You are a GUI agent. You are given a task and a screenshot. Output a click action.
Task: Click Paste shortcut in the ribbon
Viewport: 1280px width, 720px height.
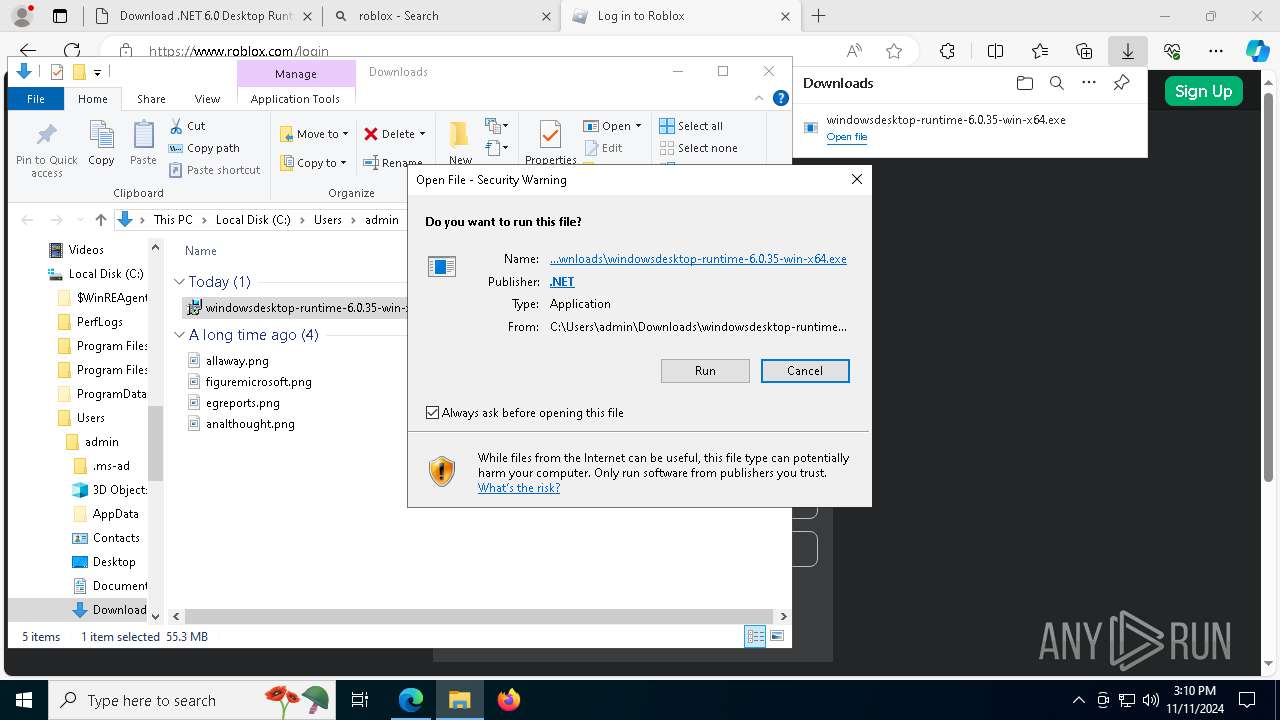click(x=214, y=170)
